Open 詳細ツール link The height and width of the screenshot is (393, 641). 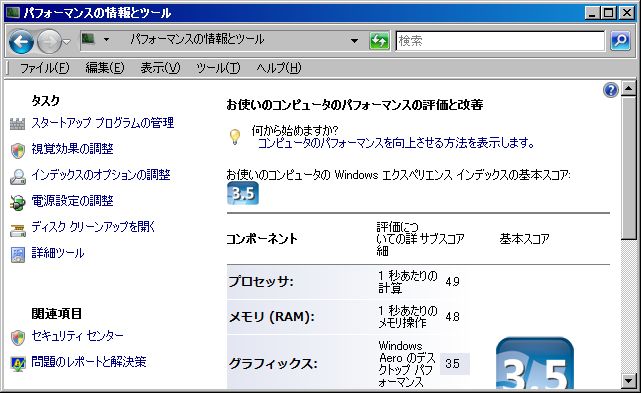(58, 253)
